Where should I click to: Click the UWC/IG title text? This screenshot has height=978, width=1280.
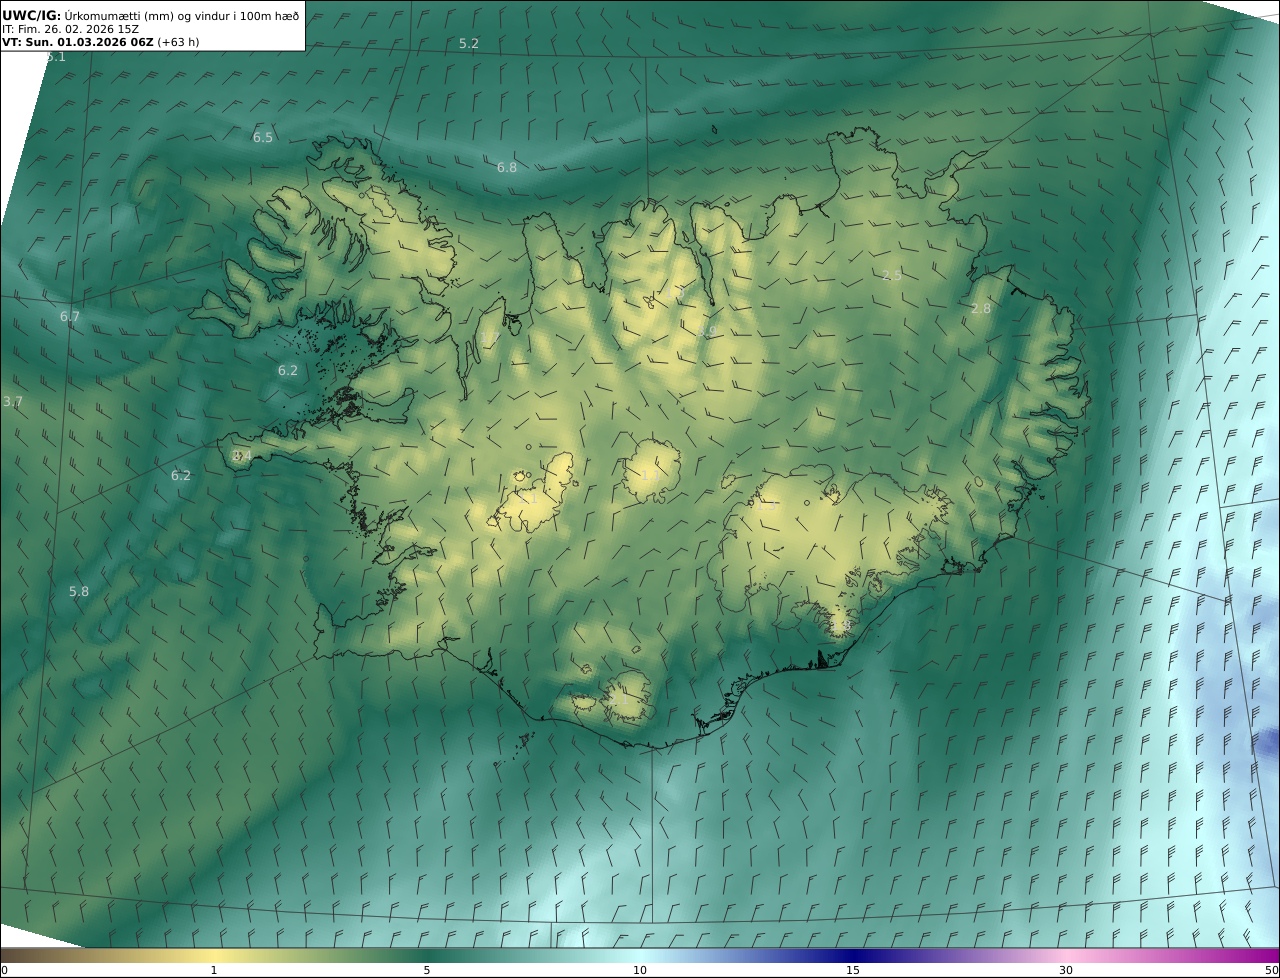tap(32, 15)
